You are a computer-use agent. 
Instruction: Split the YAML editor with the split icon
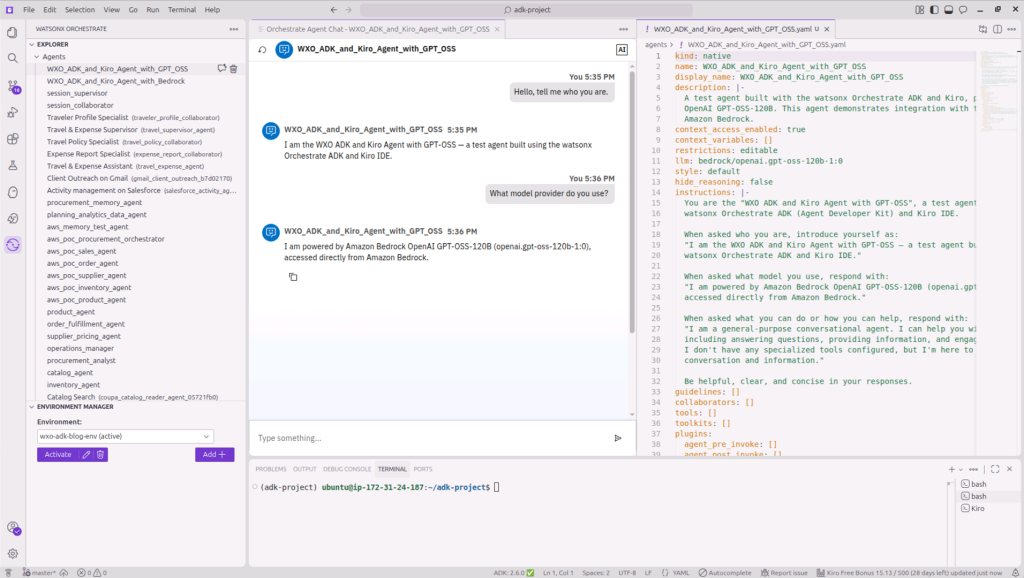click(x=997, y=30)
